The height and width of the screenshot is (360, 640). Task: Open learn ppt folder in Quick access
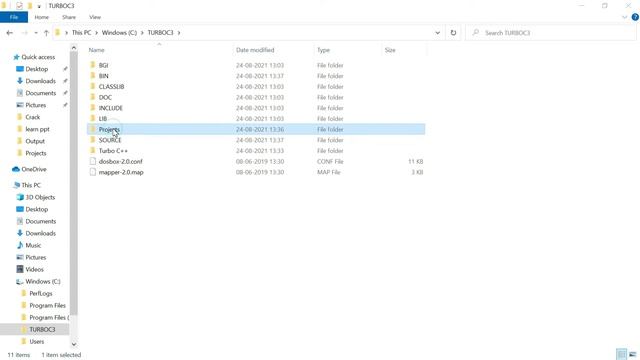tap(37, 129)
